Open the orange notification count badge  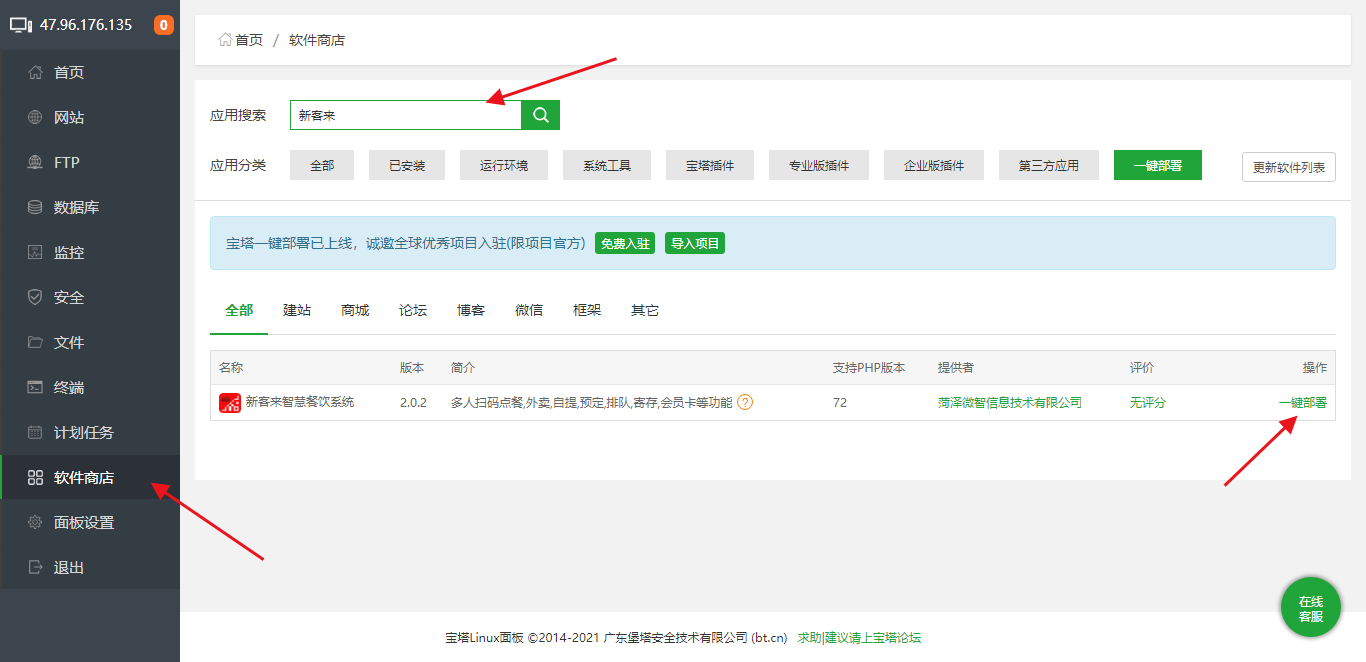click(x=164, y=25)
